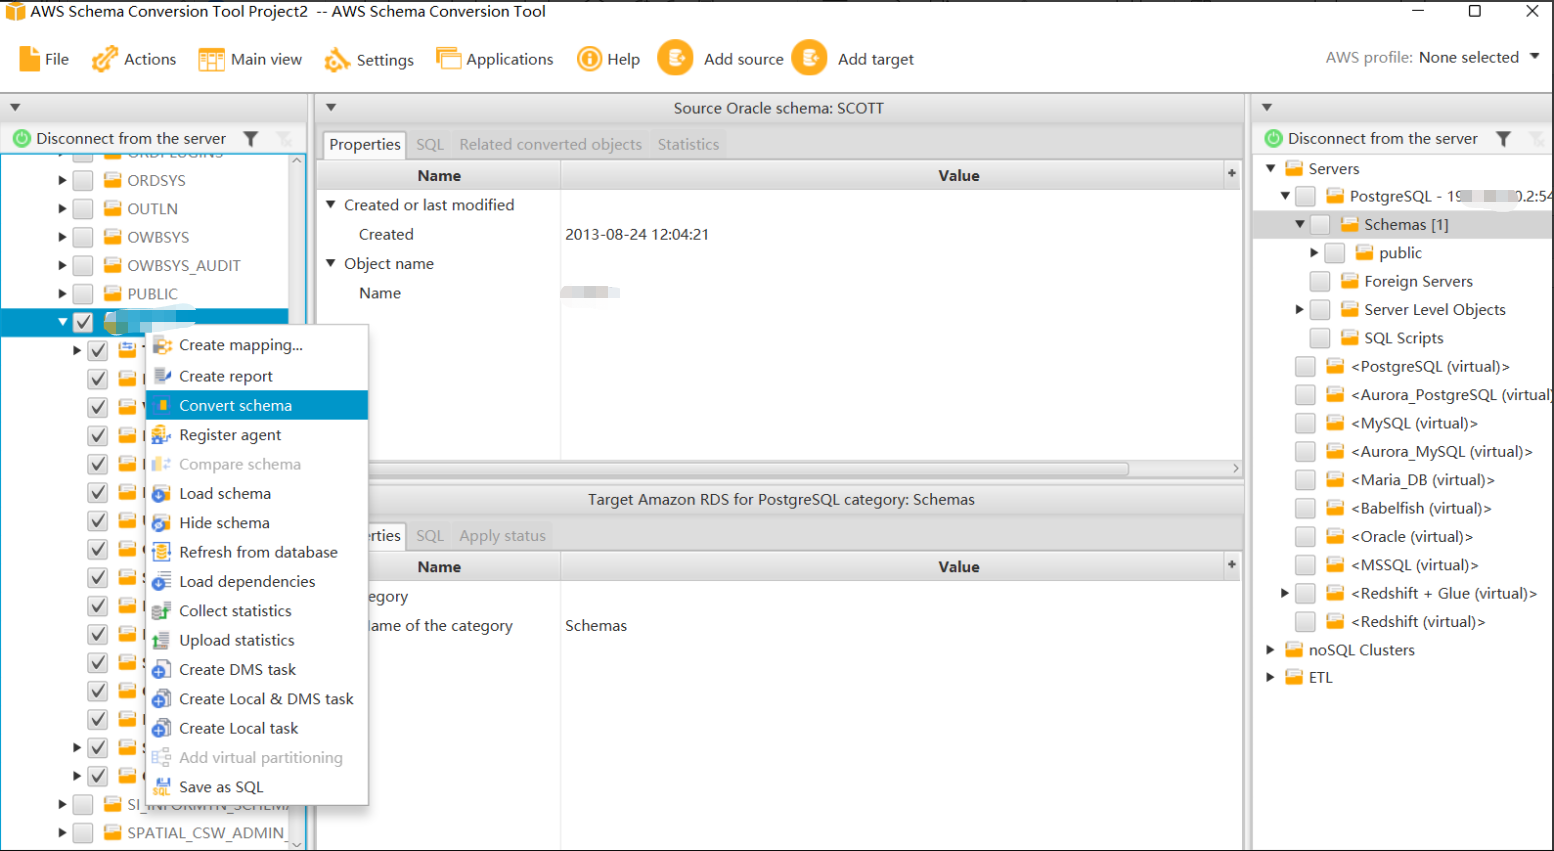This screenshot has height=851, width=1554.
Task: Click the Hide schema menu icon
Action: pos(161,523)
